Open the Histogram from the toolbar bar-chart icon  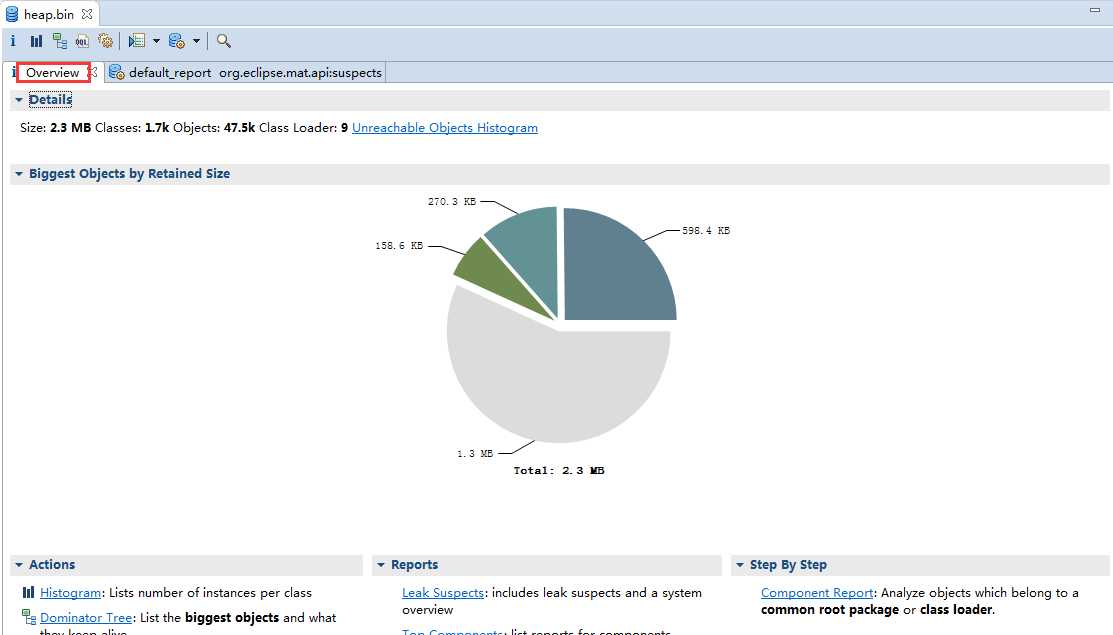point(36,41)
